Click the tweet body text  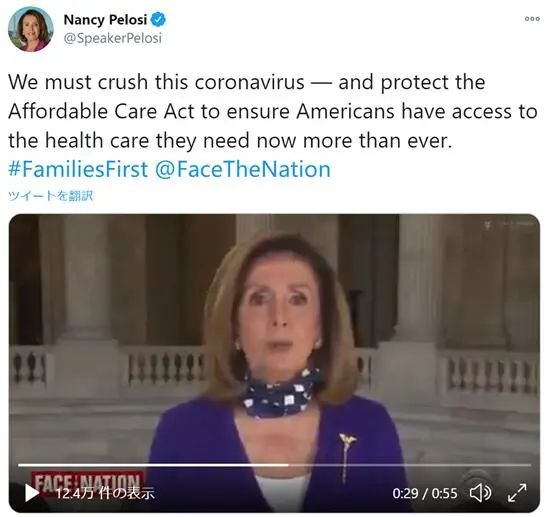pos(272,111)
